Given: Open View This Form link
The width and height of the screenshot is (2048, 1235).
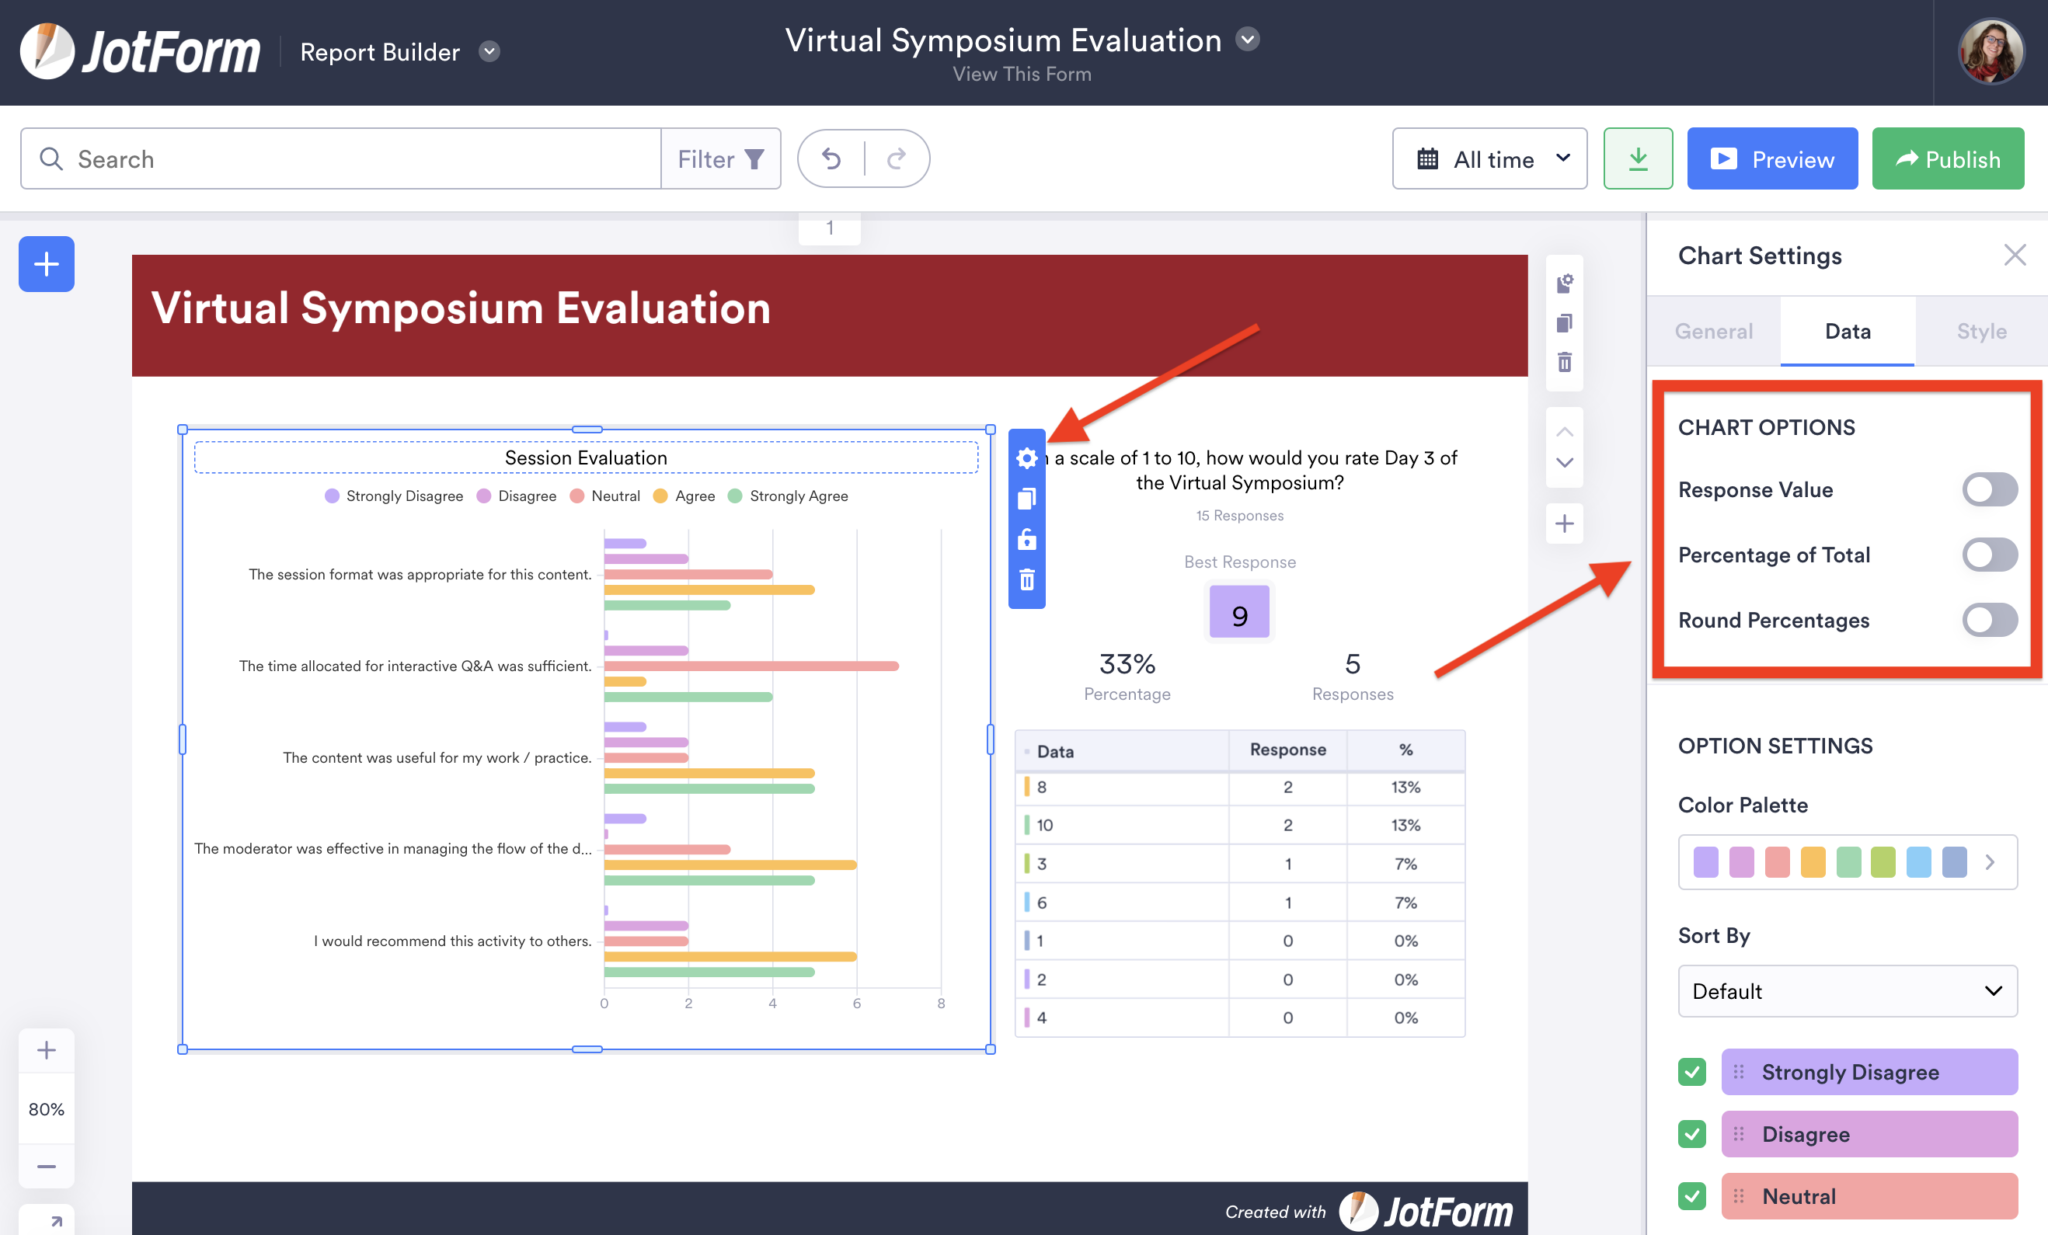Looking at the screenshot, I should pos(1022,73).
